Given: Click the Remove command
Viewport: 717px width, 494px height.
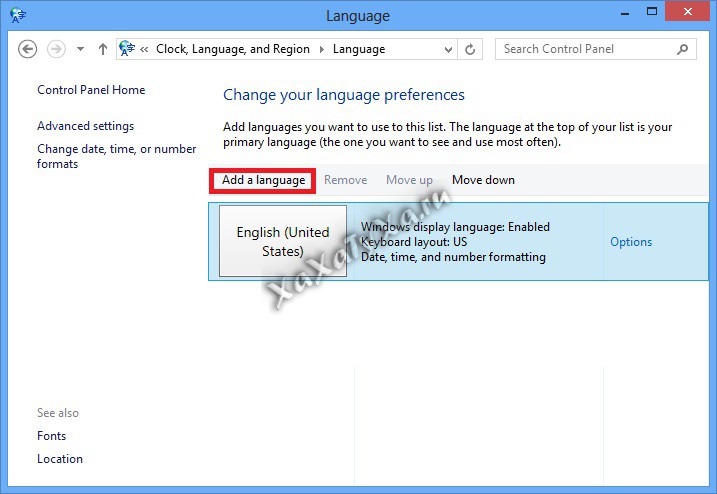Looking at the screenshot, I should [x=346, y=180].
